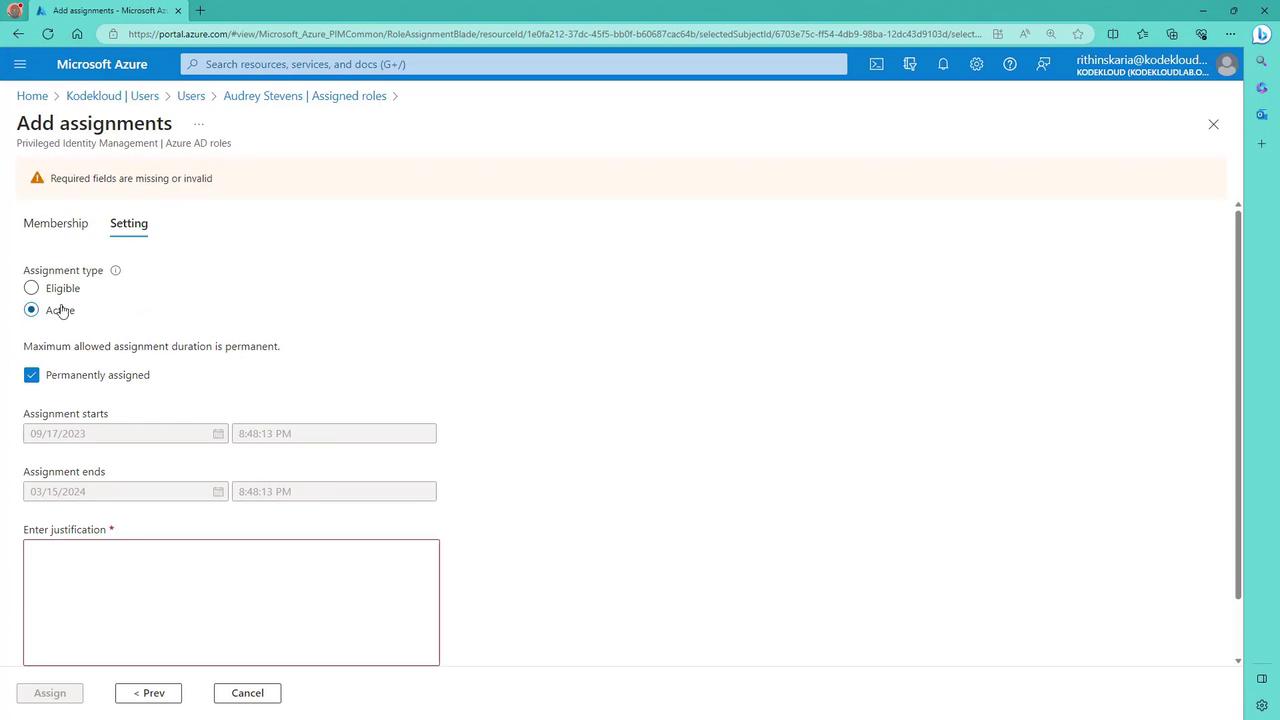The width and height of the screenshot is (1280, 720).
Task: Switch to the Membership tab
Action: [x=56, y=223]
